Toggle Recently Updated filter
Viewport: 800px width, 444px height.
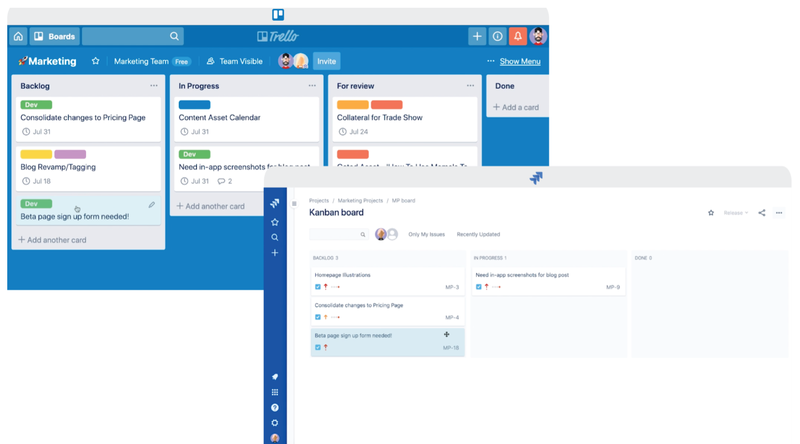[478, 234]
